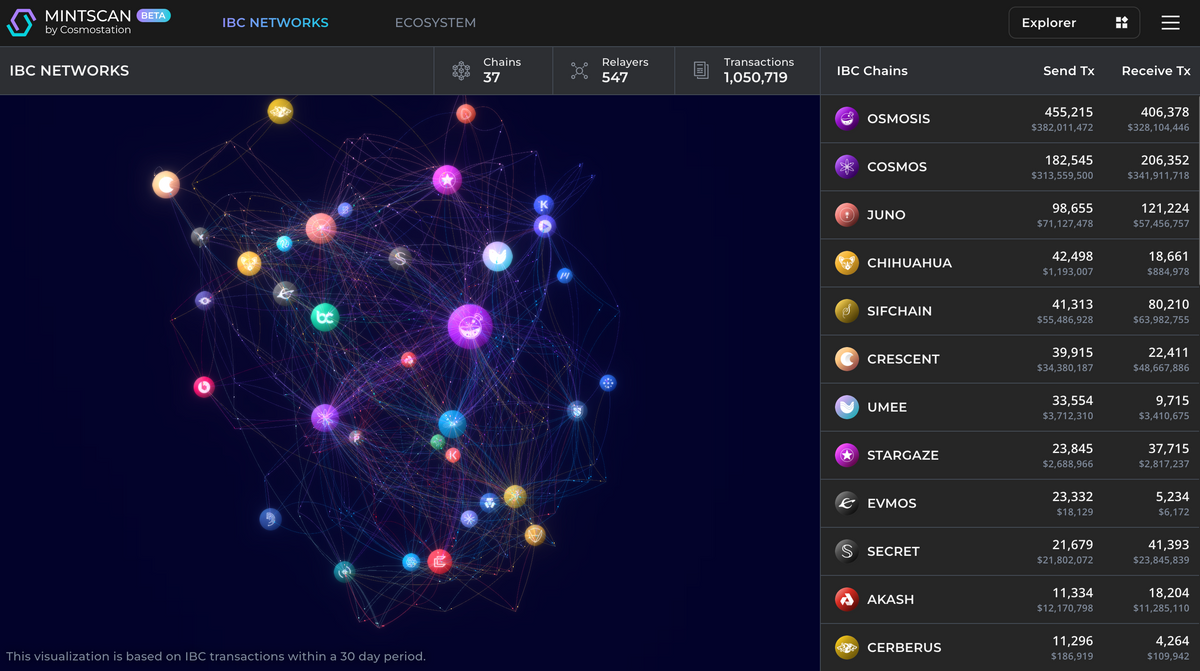Image resolution: width=1200 pixels, height=671 pixels.
Task: Click the Relayers network icon
Action: 579,71
